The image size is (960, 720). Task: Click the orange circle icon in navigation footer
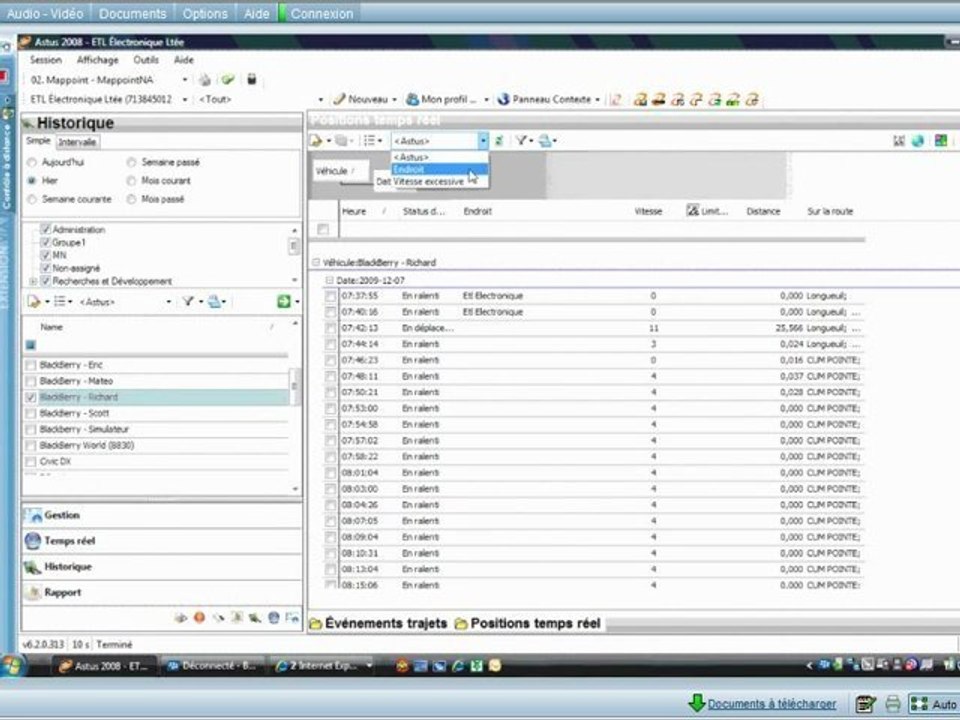click(x=200, y=618)
